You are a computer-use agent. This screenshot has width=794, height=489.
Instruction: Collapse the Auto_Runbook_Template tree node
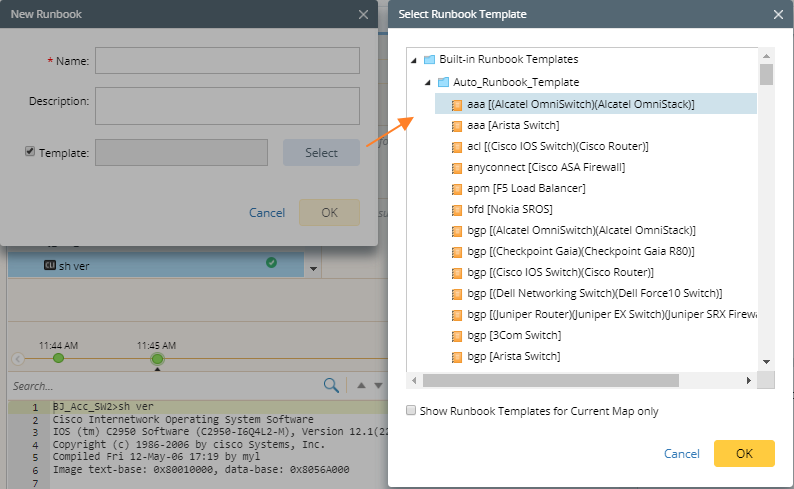pos(428,82)
